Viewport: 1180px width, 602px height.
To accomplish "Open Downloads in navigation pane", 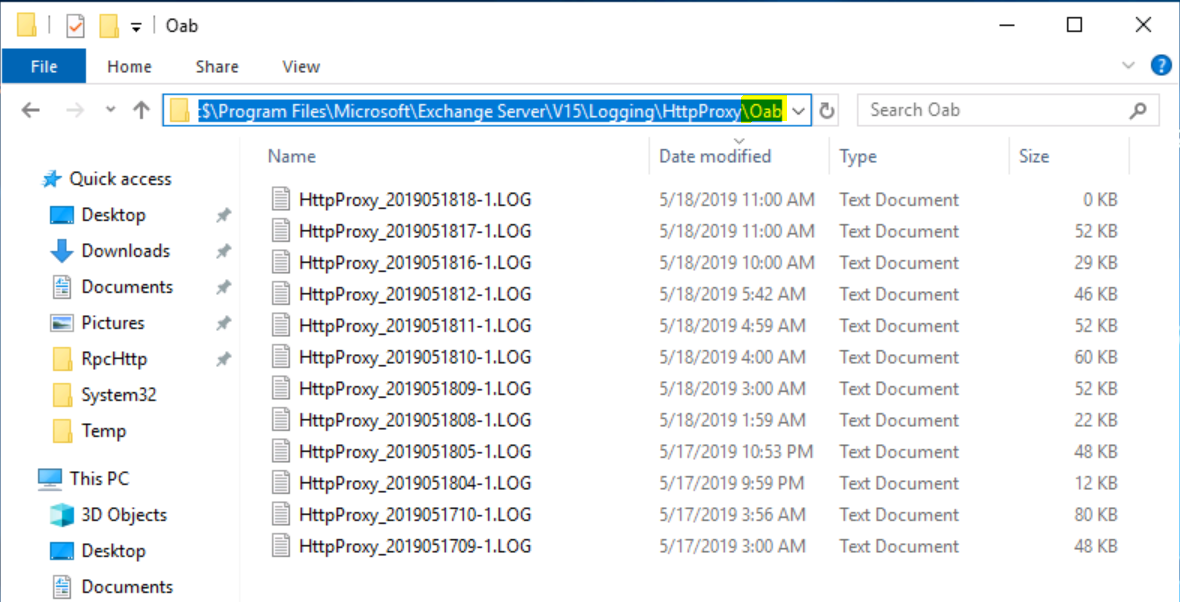I will pos(126,251).
